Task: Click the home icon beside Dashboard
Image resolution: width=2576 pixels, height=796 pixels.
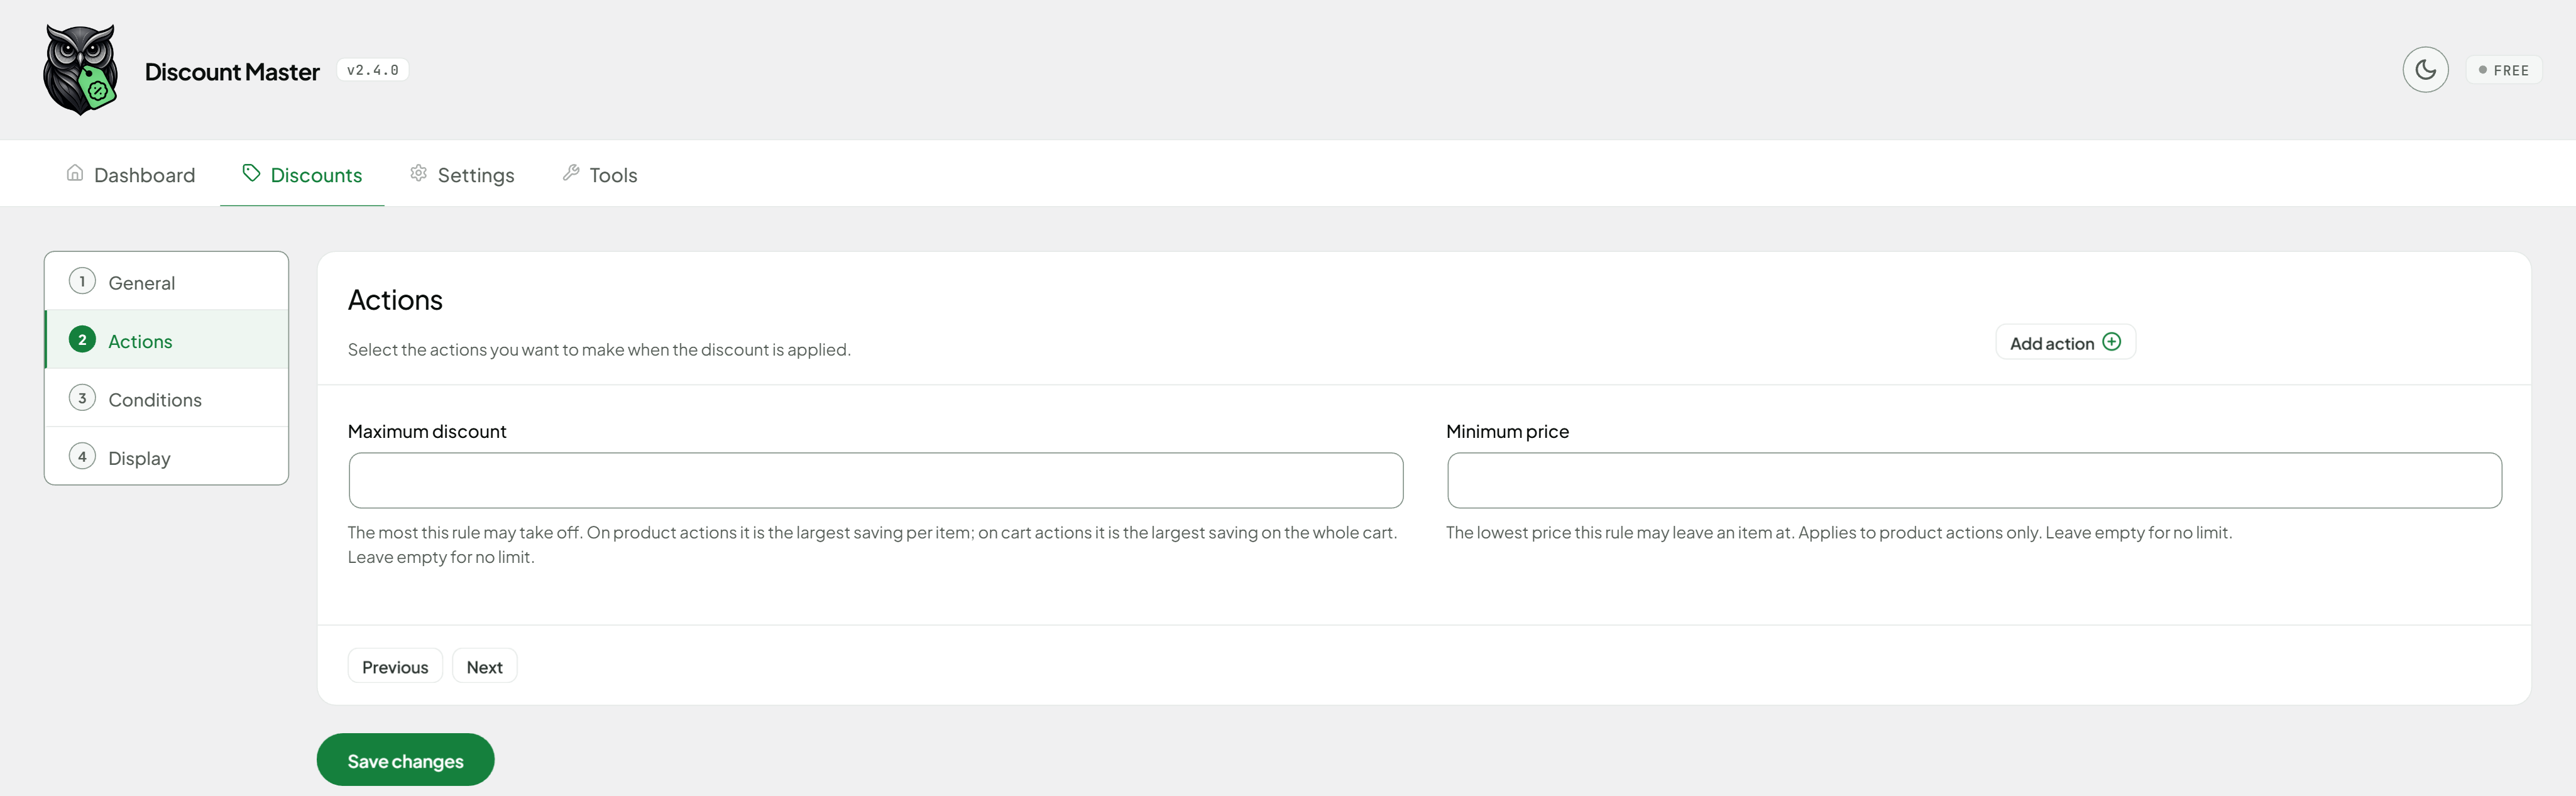Action: pyautogui.click(x=75, y=173)
